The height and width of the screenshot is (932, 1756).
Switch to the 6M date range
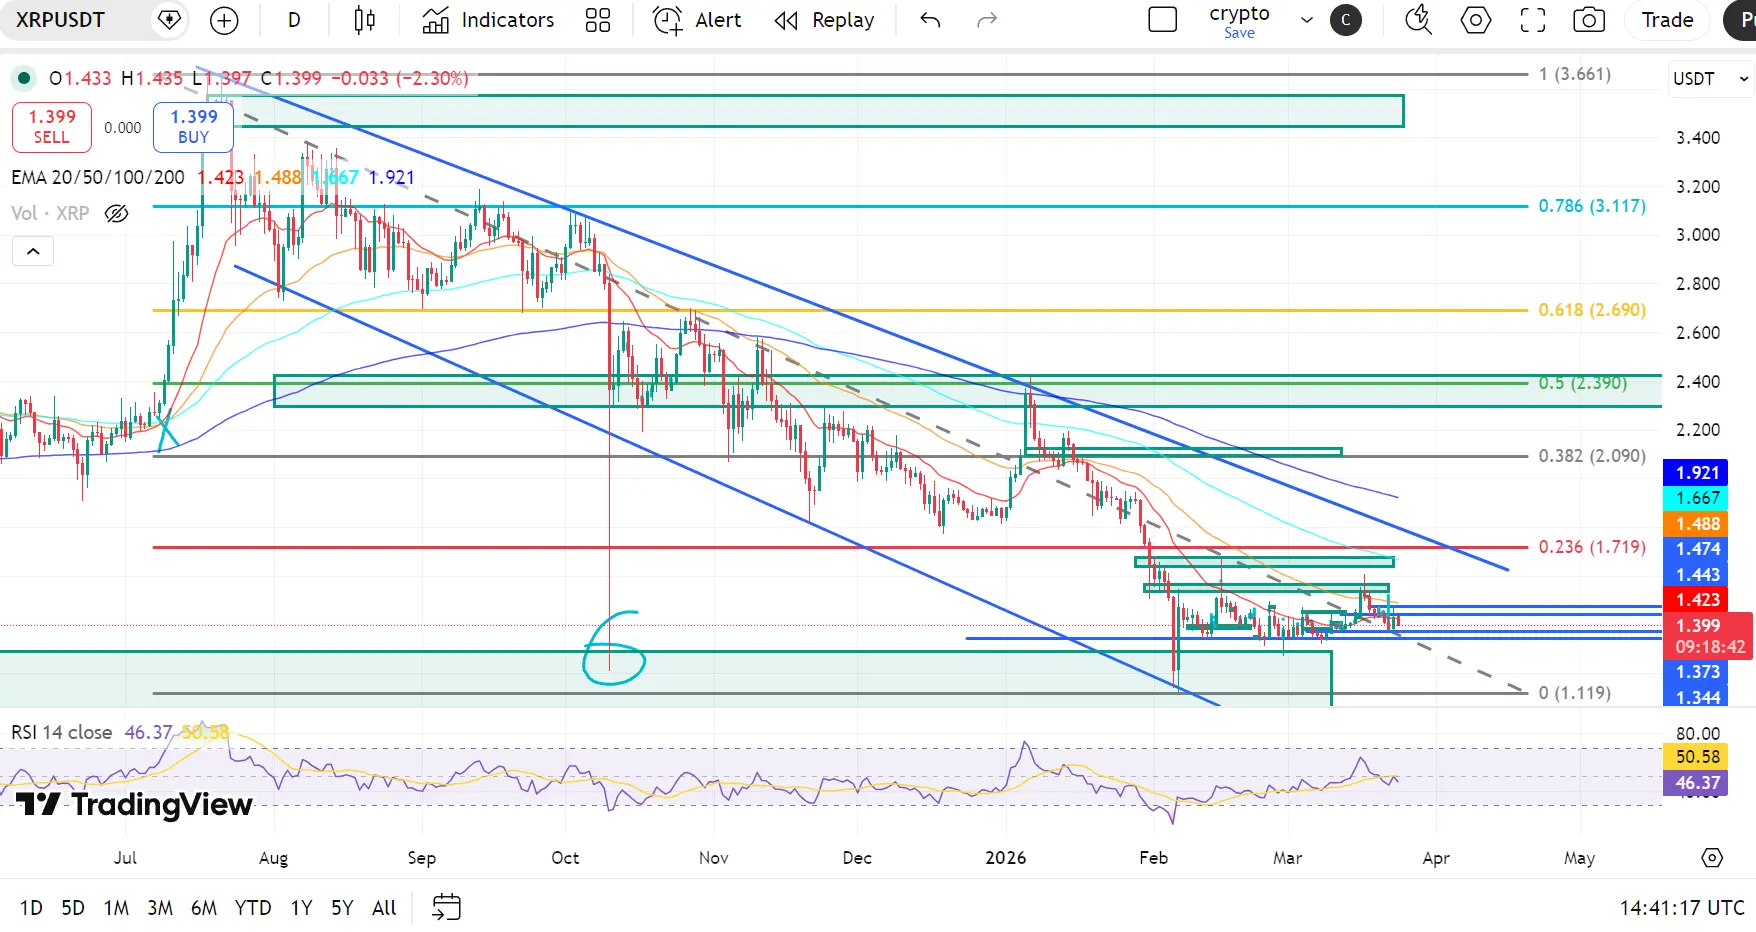pos(204,908)
